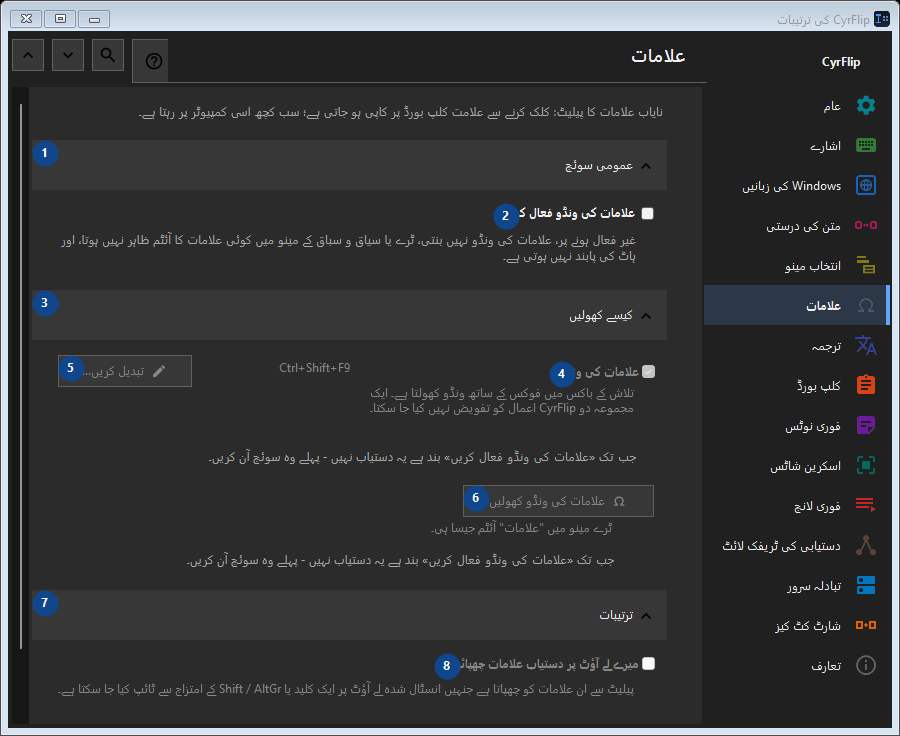The height and width of the screenshot is (736, 900).
Task: Click the pencil icon in تبدیل کریں button
Action: [x=159, y=371]
